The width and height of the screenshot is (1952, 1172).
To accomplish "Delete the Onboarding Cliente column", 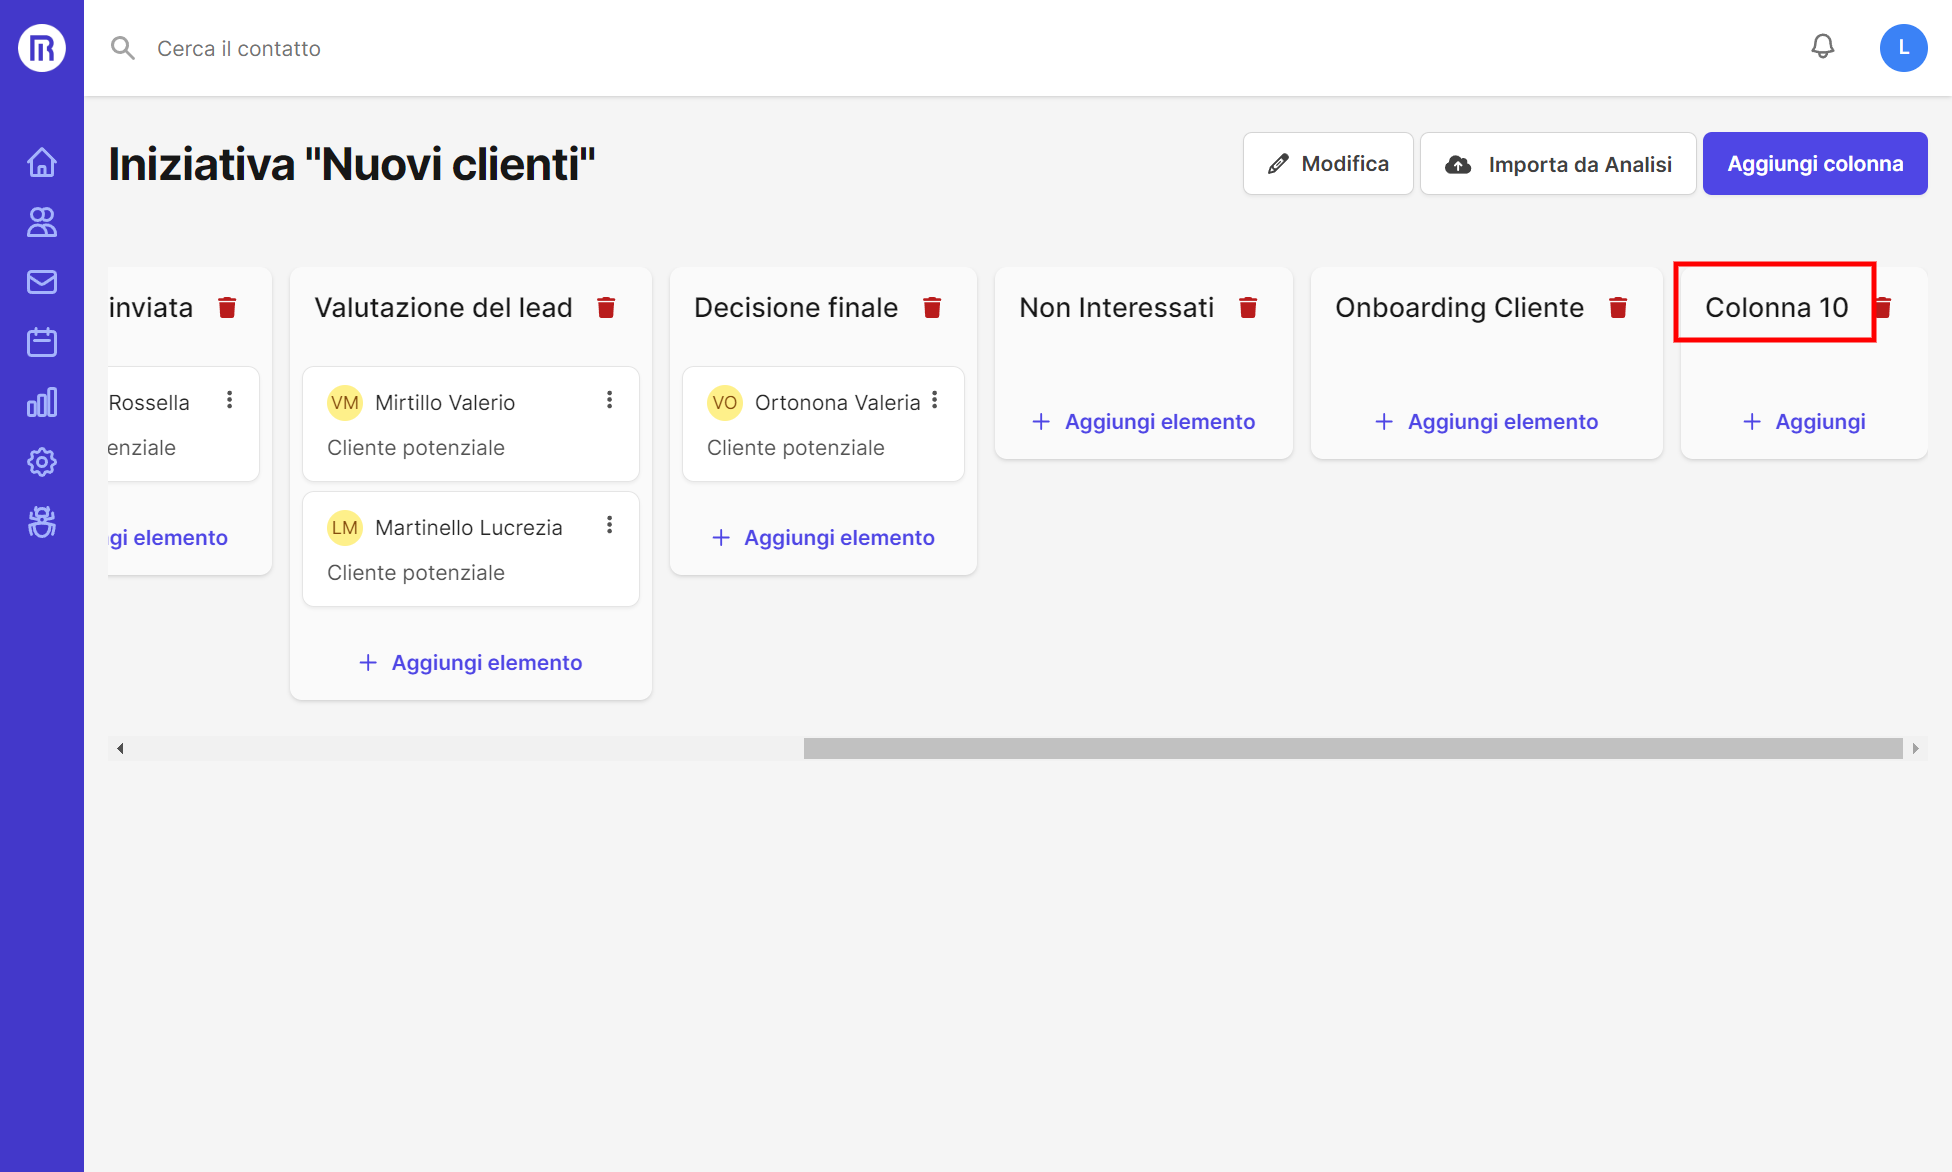I will pyautogui.click(x=1618, y=308).
